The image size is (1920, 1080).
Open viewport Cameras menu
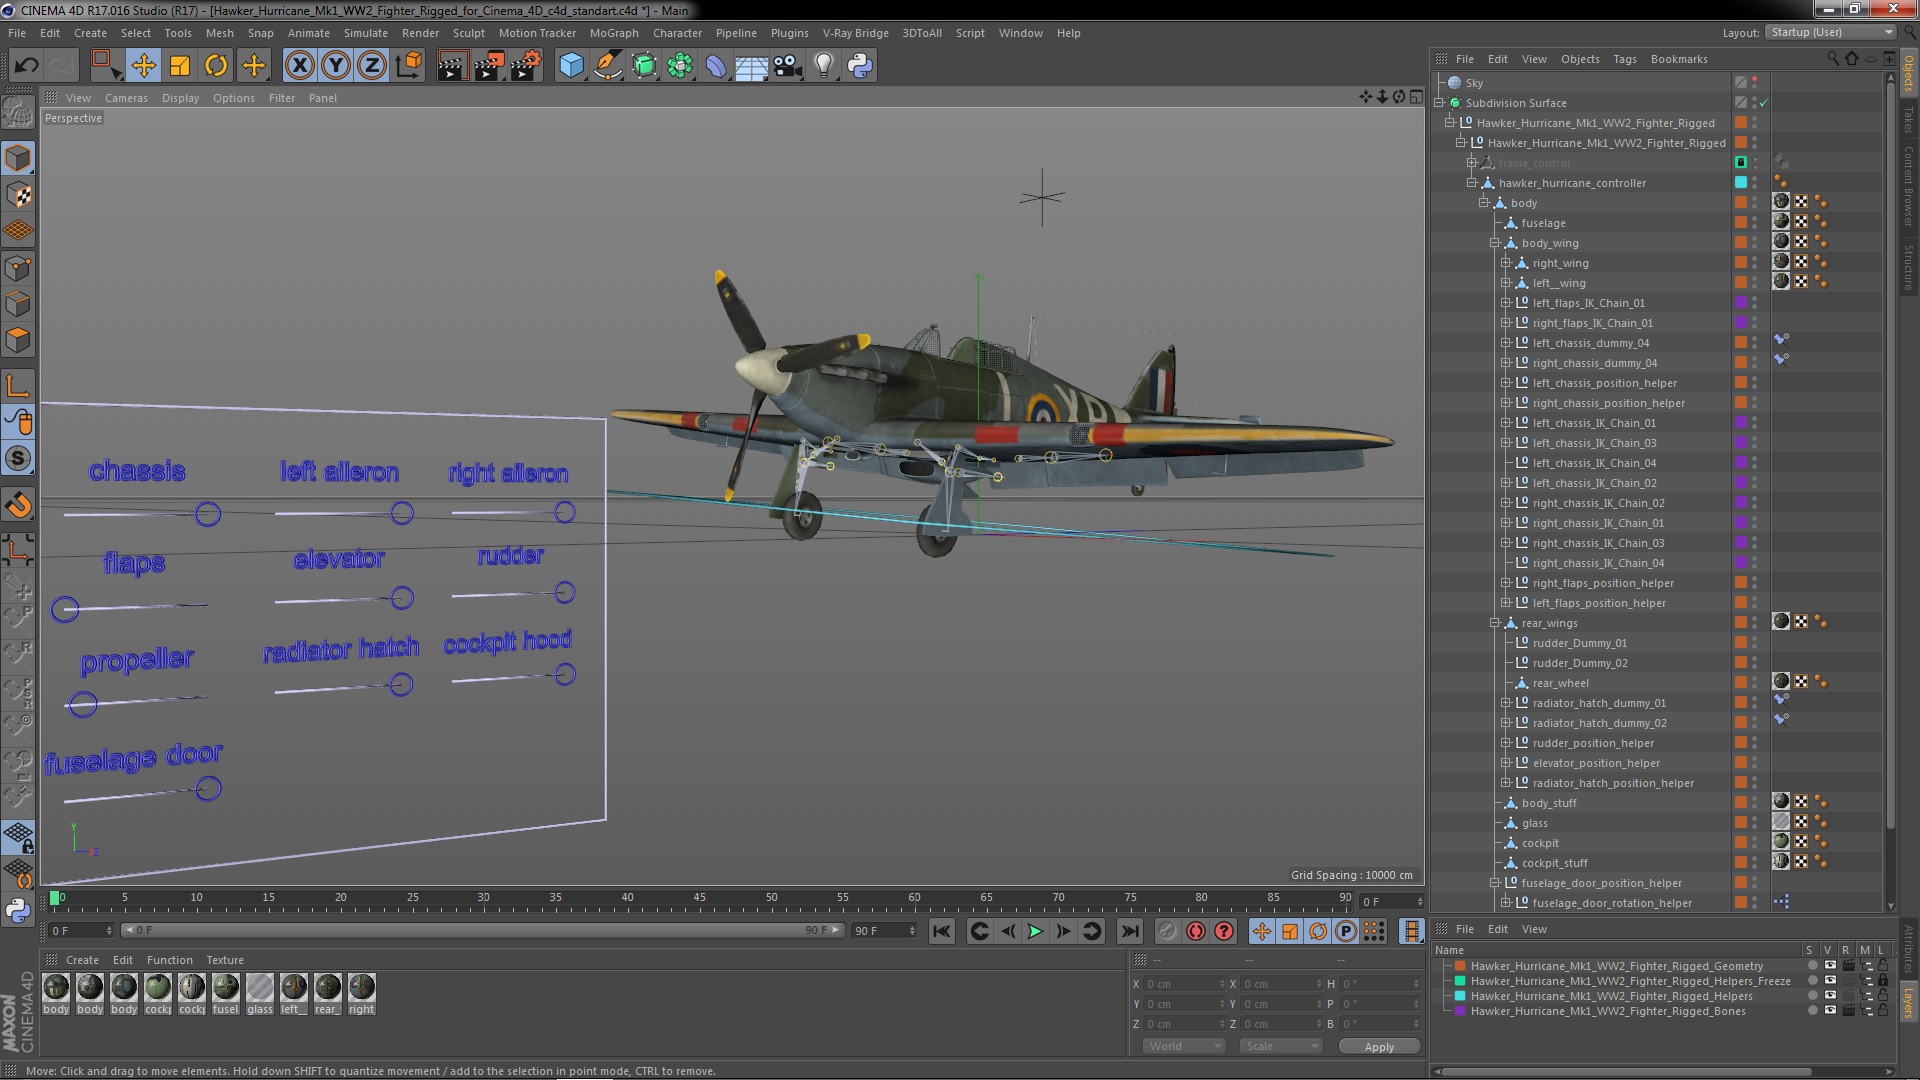126,98
